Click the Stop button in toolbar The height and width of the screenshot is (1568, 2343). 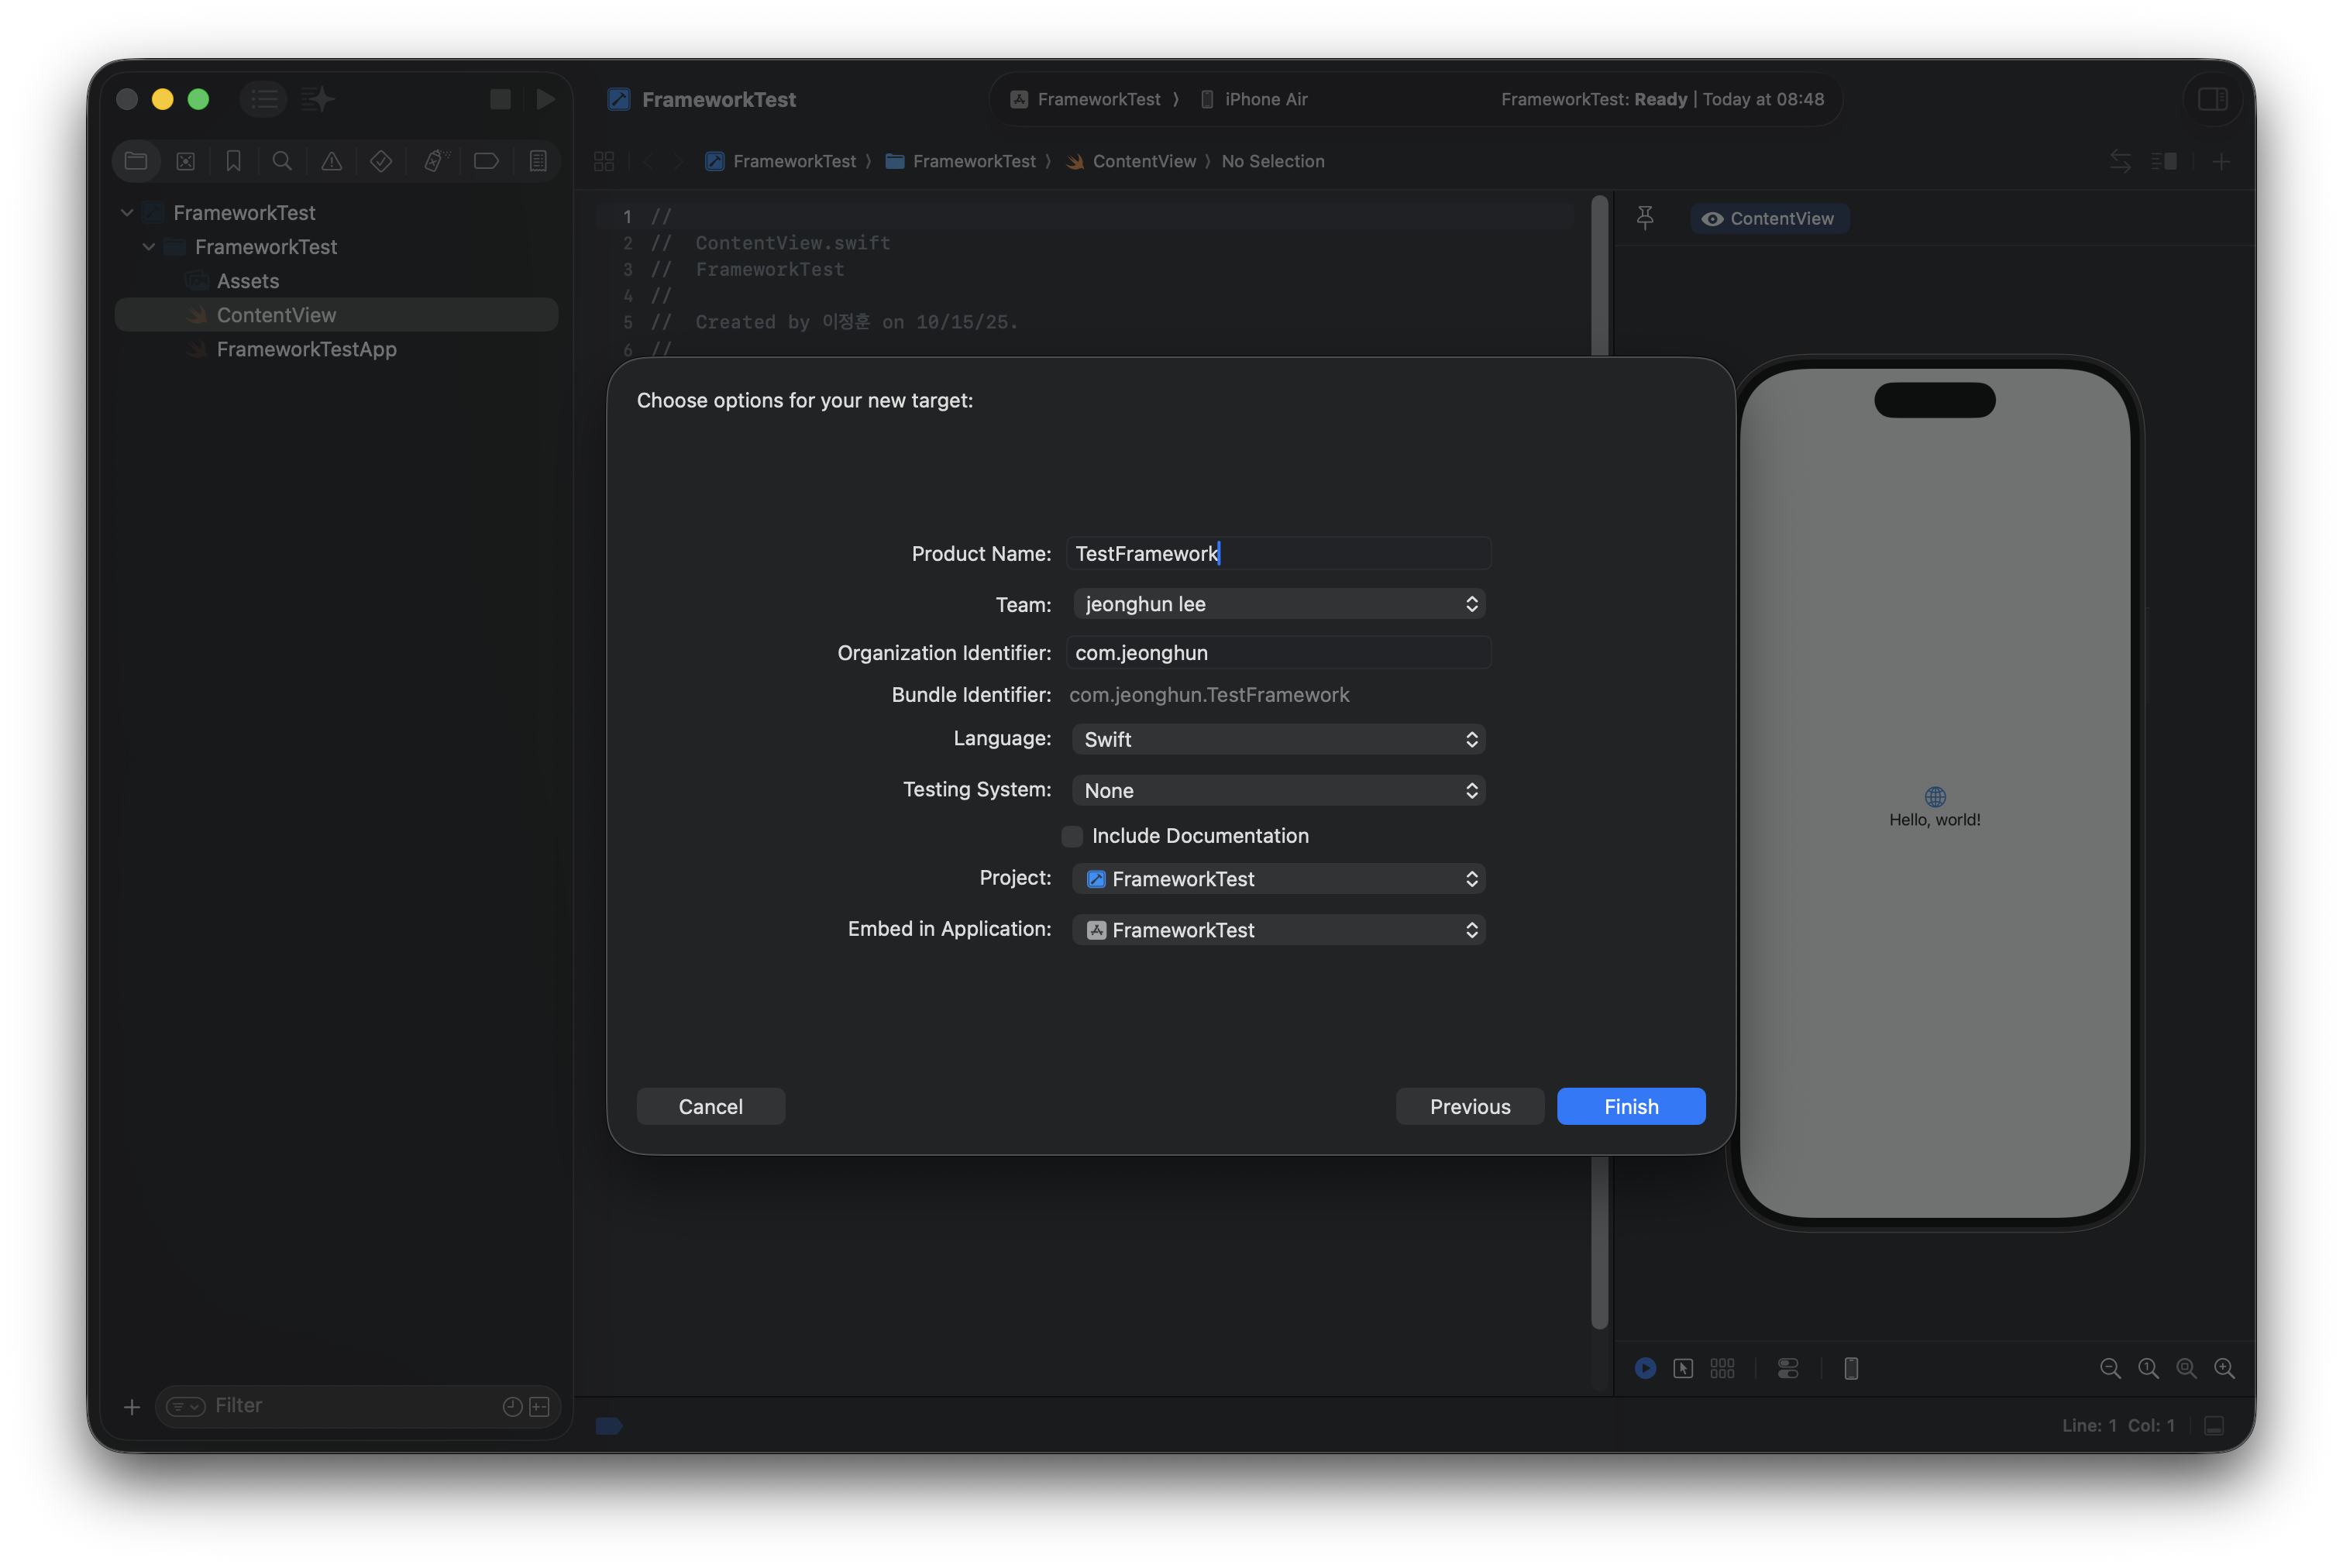click(x=500, y=99)
